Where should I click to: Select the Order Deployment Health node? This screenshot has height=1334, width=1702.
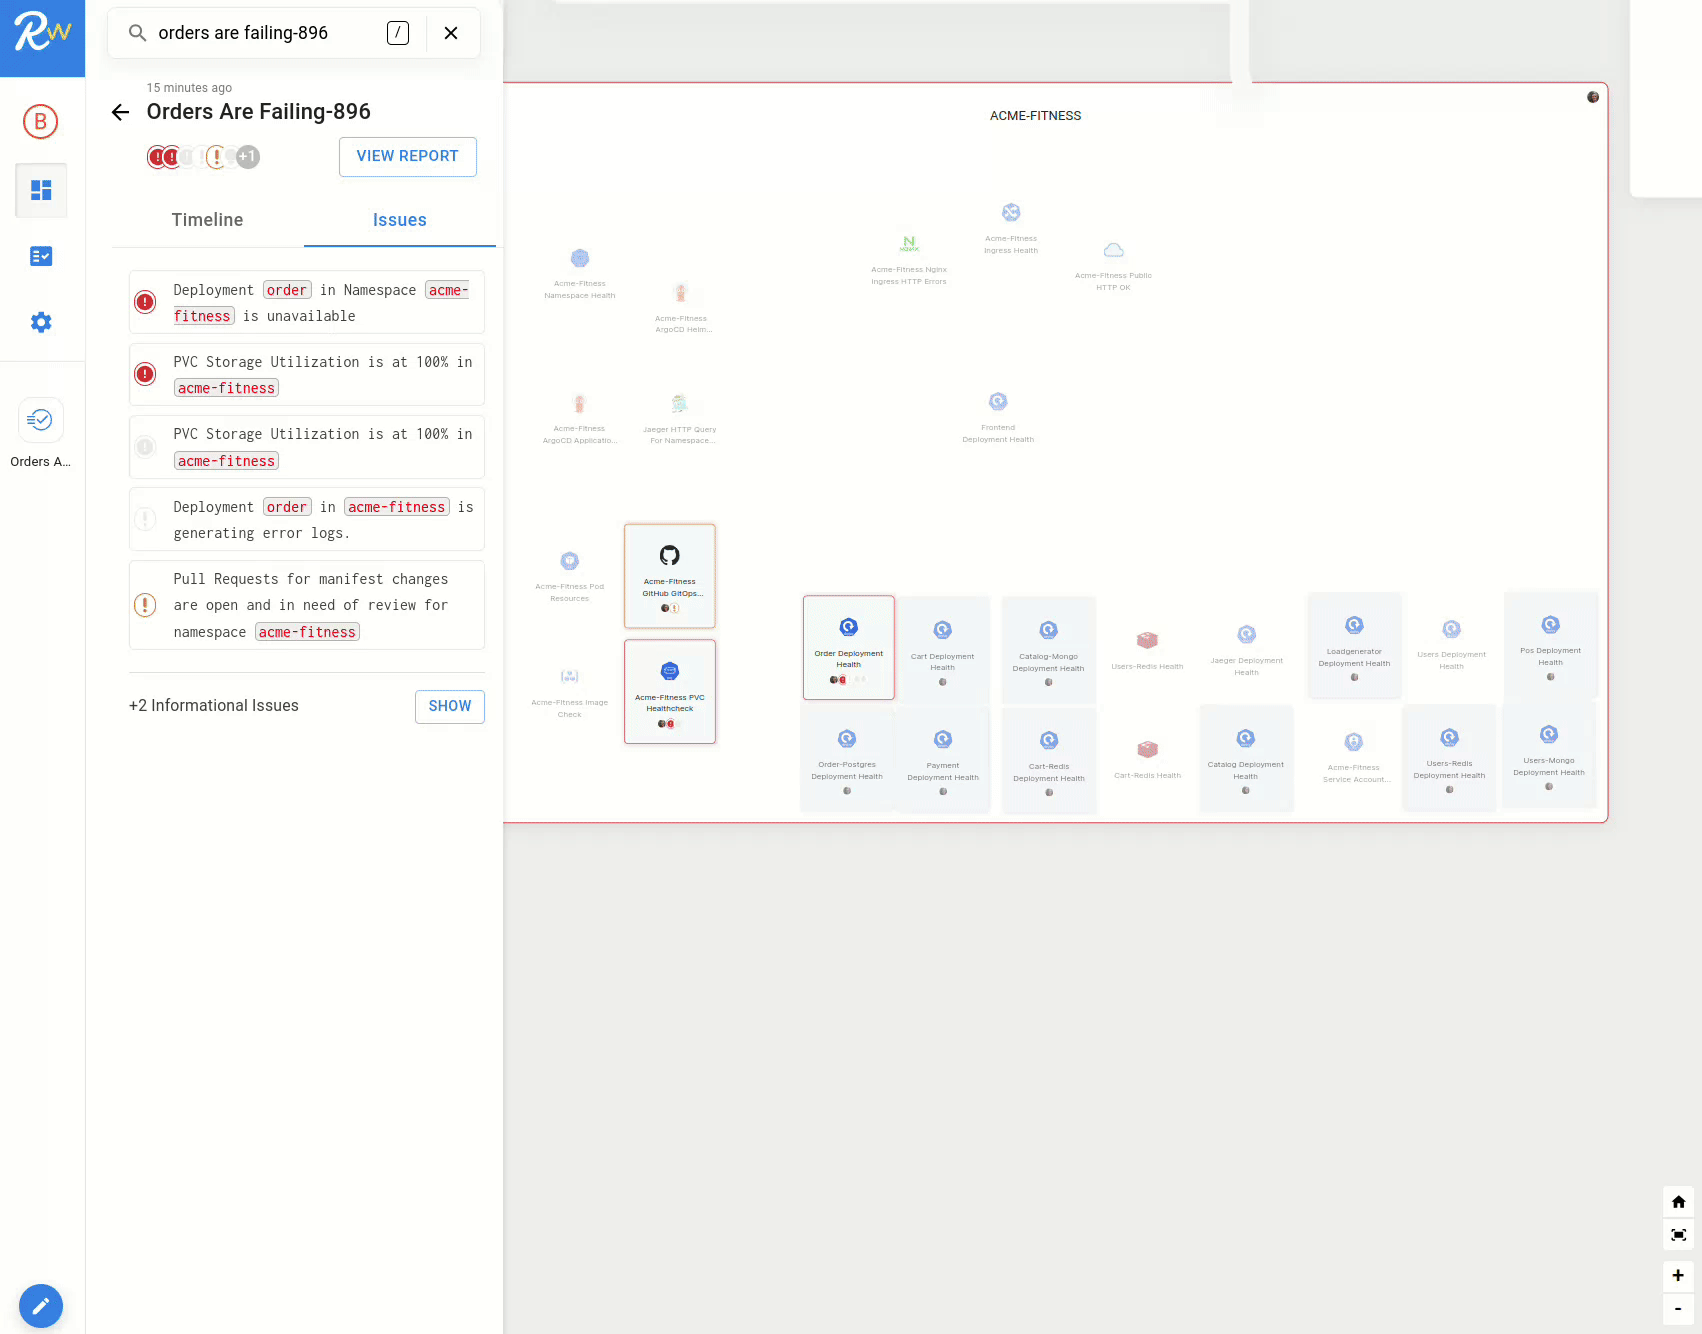click(x=848, y=647)
